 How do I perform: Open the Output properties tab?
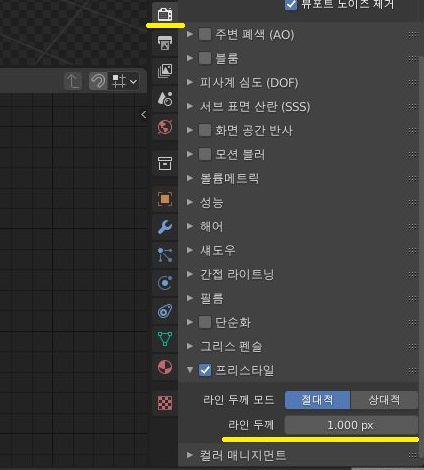pos(165,43)
